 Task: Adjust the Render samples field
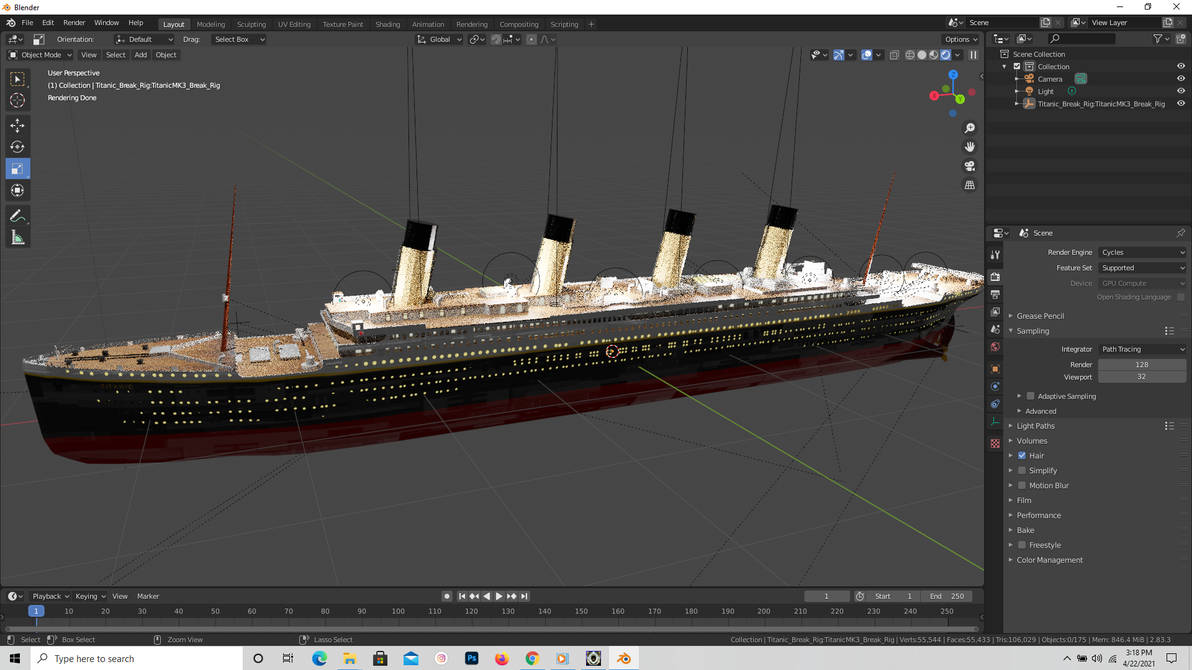[x=1142, y=364]
